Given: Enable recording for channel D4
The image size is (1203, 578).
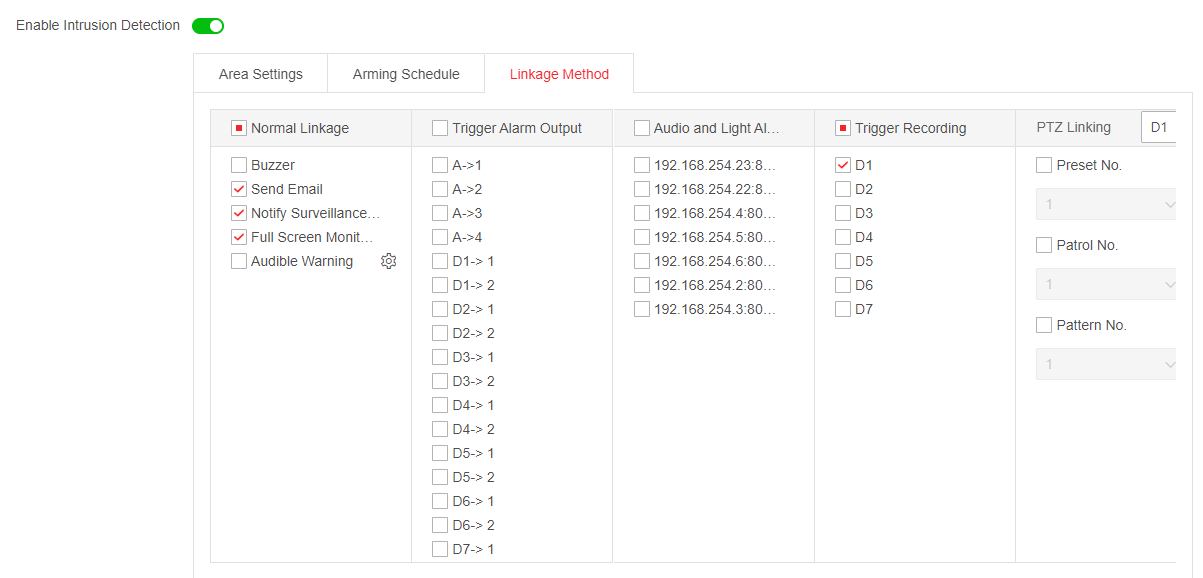Looking at the screenshot, I should point(843,237).
